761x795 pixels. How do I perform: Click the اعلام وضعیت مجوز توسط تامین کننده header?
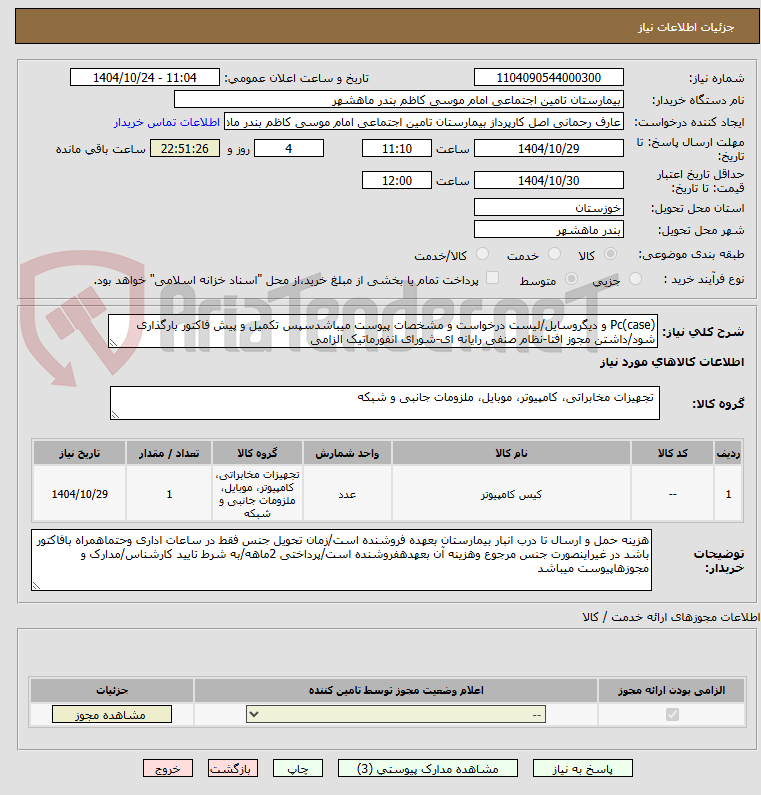[x=396, y=691]
